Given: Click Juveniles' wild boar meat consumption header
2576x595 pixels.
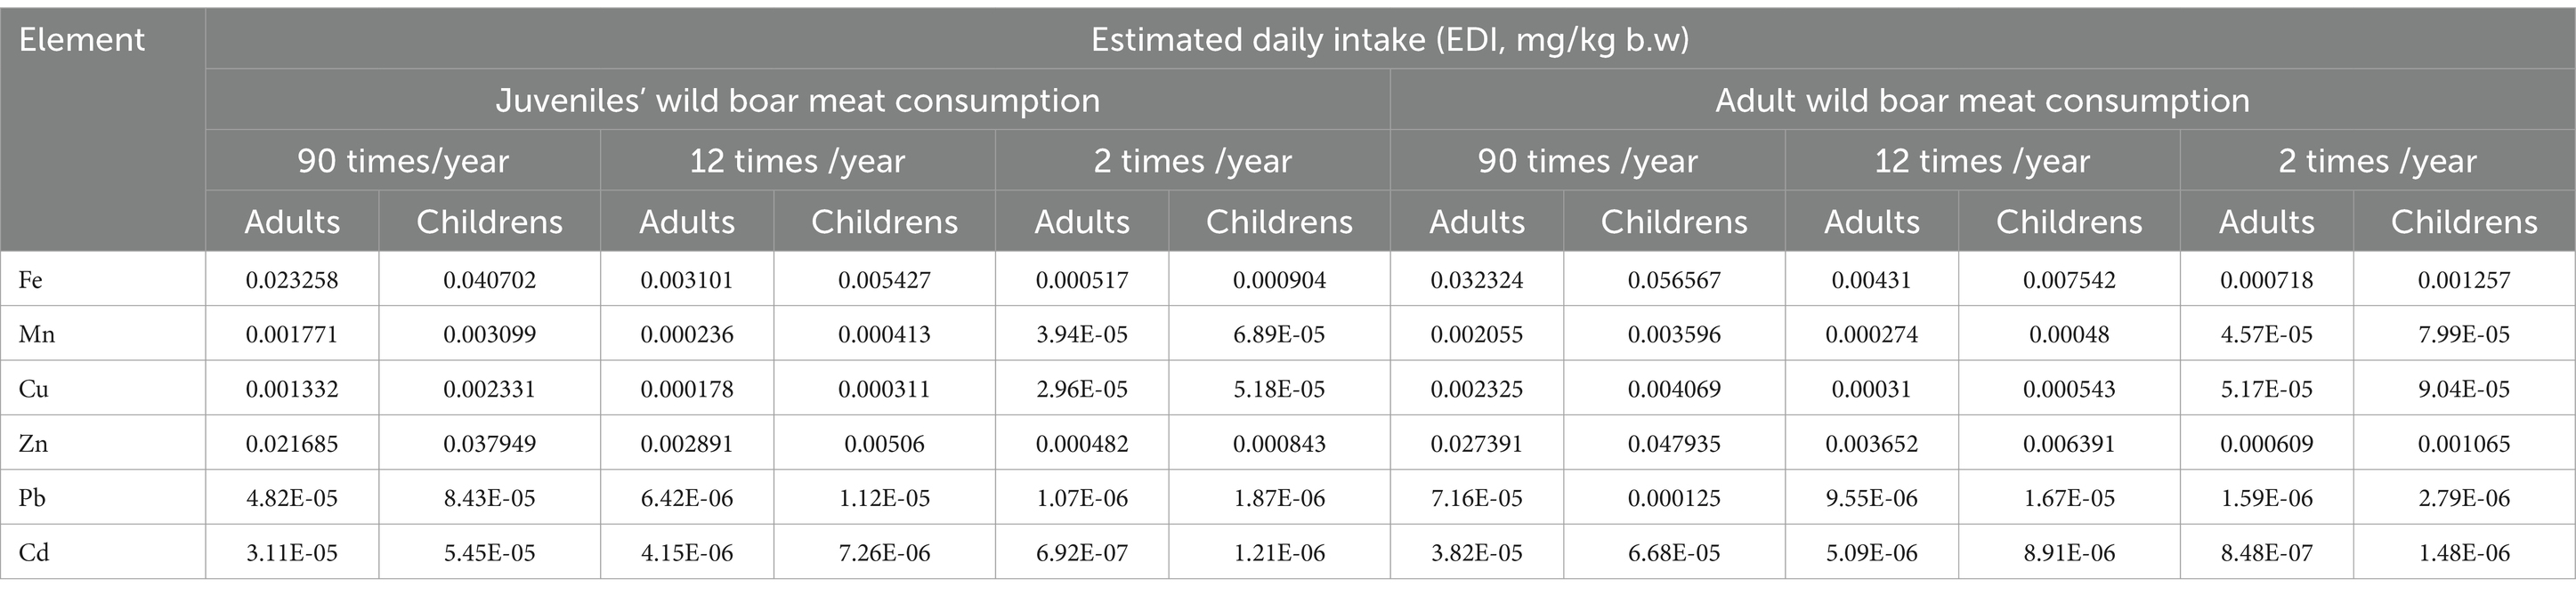Looking at the screenshot, I should [x=797, y=100].
